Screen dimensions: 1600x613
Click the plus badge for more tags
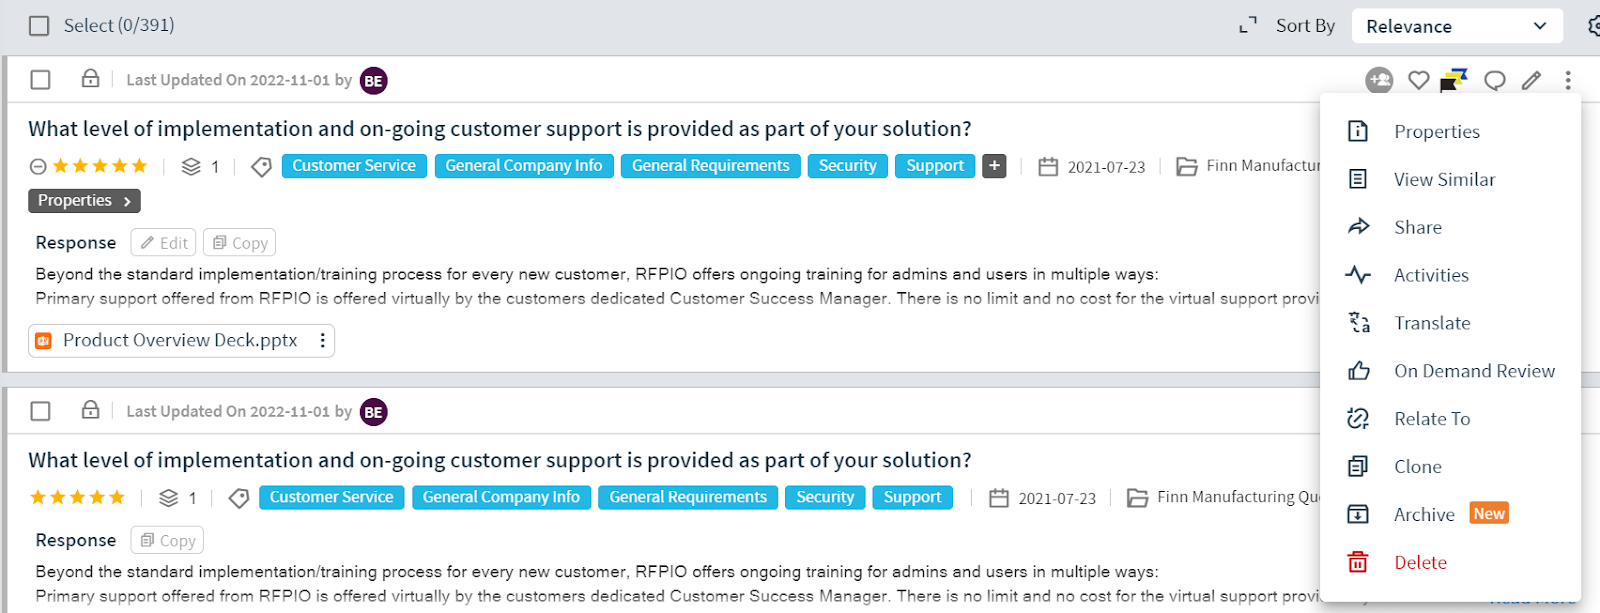(x=994, y=166)
